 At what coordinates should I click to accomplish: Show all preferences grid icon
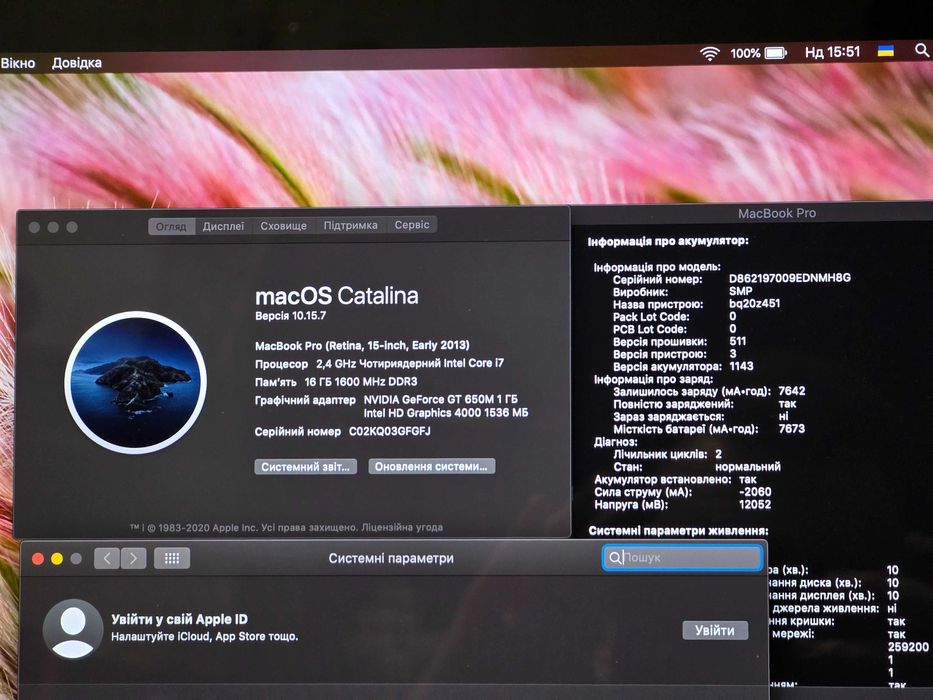tap(172, 558)
